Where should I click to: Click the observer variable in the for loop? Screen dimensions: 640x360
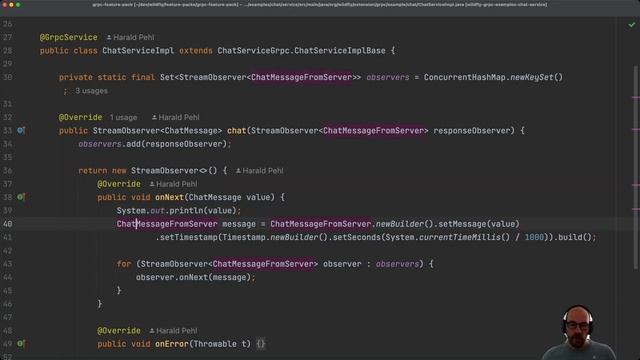pos(342,264)
